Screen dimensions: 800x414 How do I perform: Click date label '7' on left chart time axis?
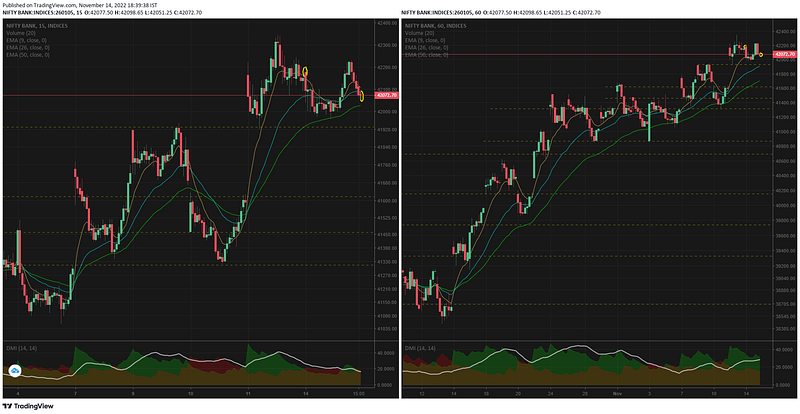click(x=75, y=394)
